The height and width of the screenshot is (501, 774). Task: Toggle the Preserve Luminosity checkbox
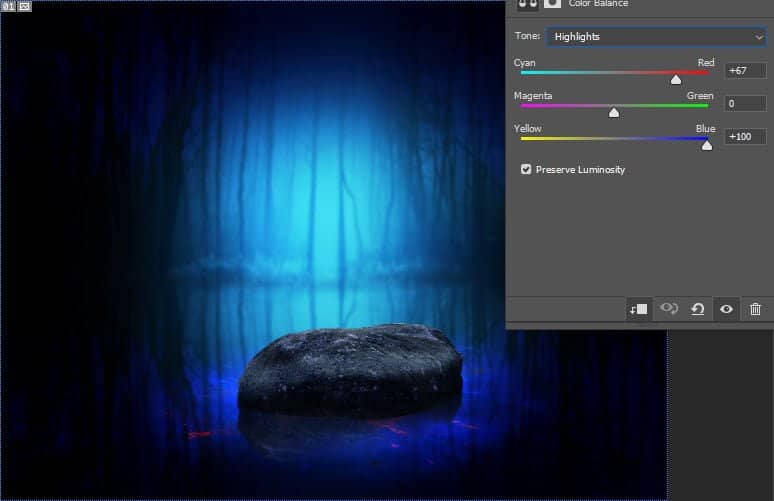point(526,170)
